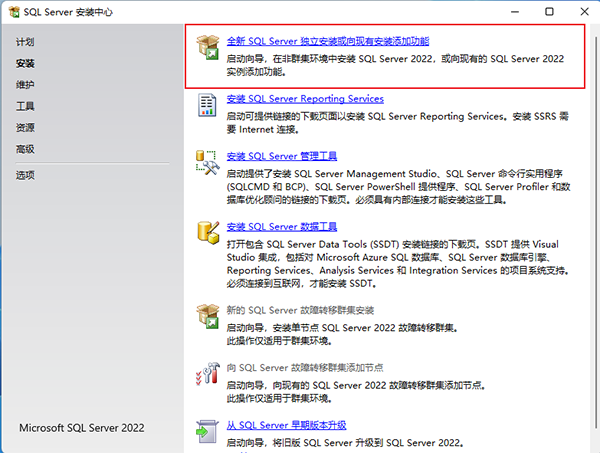Screen dimensions: 600x453
Task: Click the Reporting Services description mentioning SSRS
Action: click(x=398, y=123)
